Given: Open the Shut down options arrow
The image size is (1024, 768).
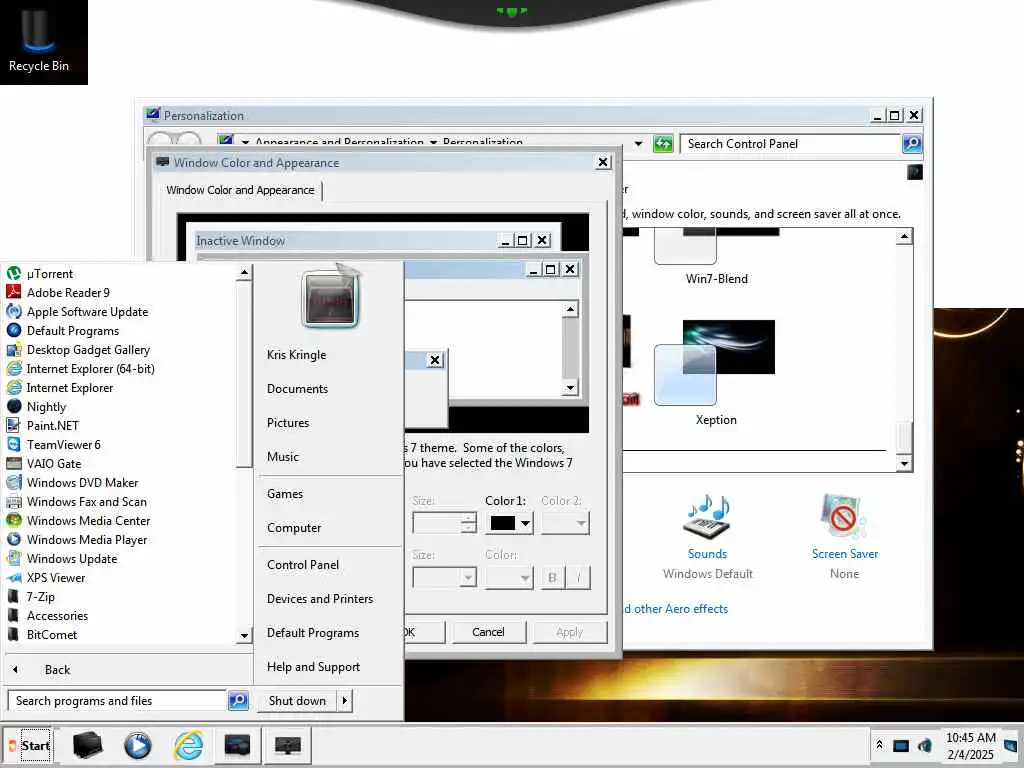Looking at the screenshot, I should coord(345,701).
